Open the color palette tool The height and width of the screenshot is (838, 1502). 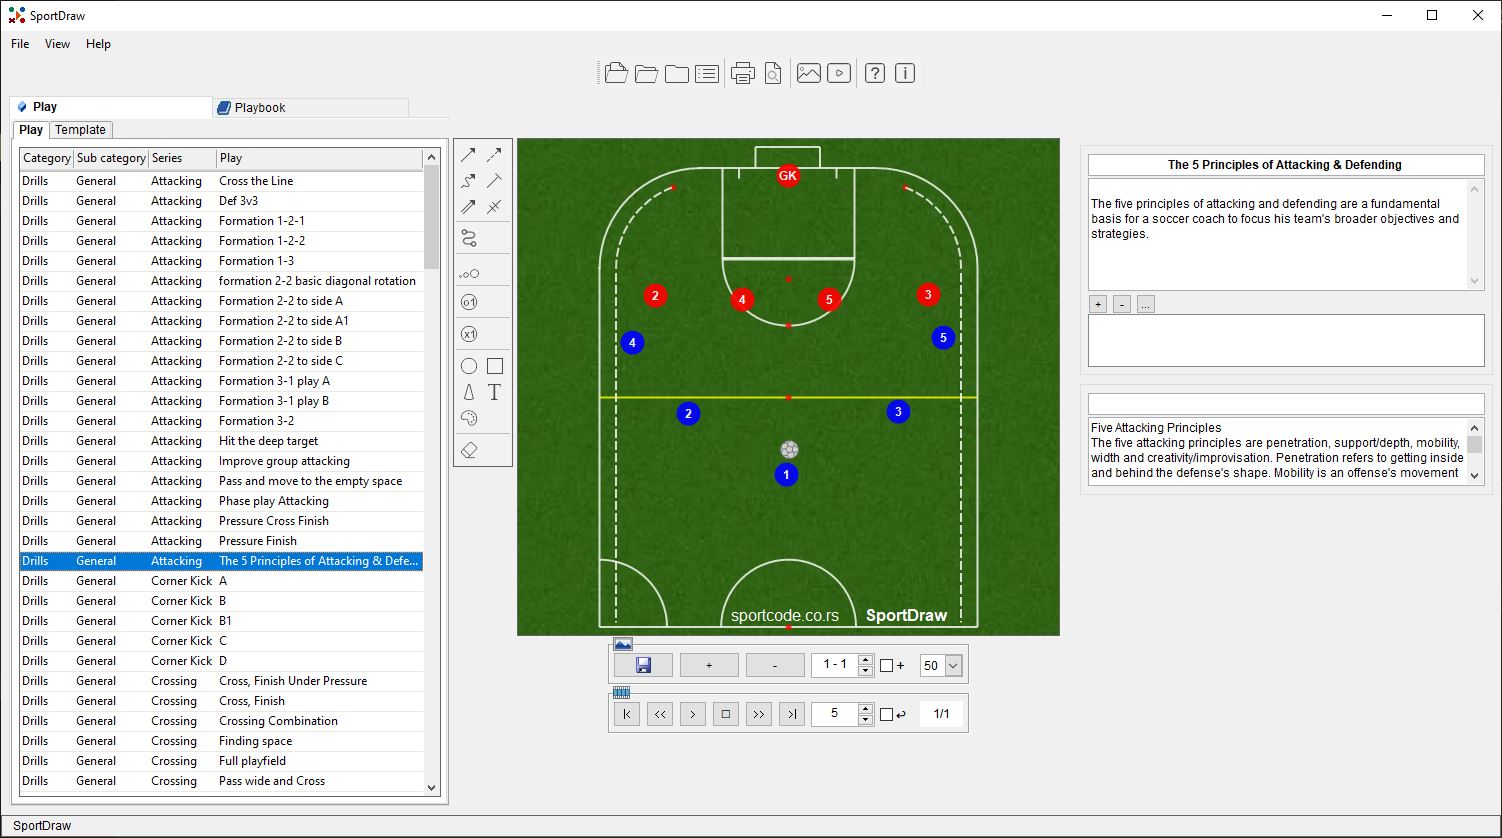pyautogui.click(x=469, y=418)
